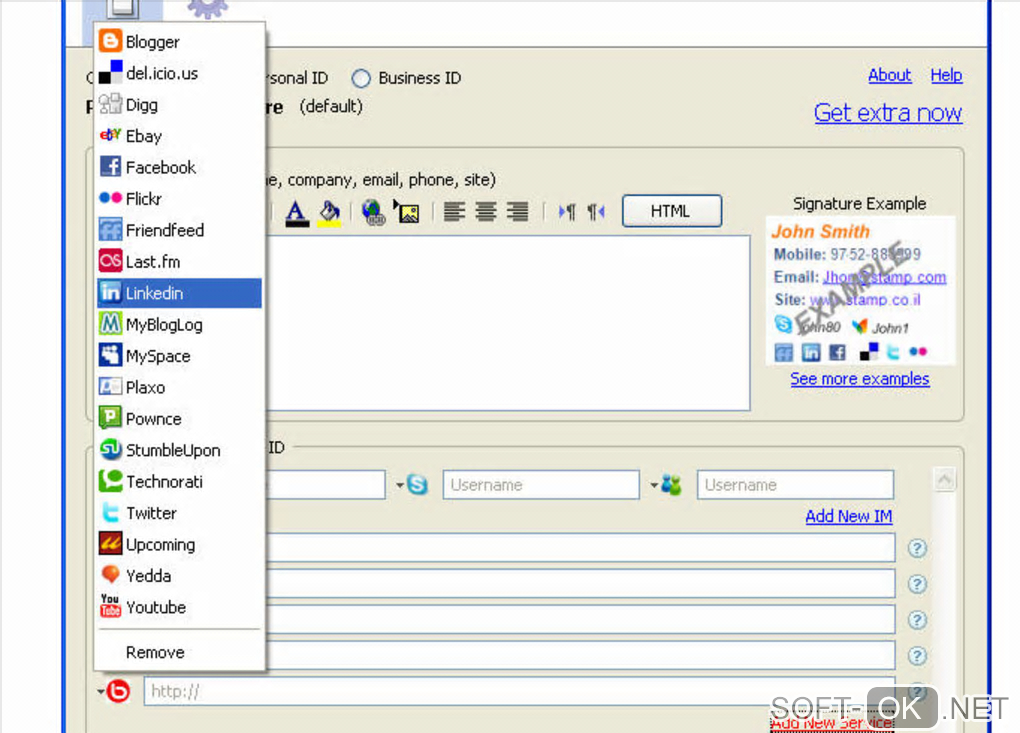Insert a hyperlink with globe icon

[x=373, y=212]
